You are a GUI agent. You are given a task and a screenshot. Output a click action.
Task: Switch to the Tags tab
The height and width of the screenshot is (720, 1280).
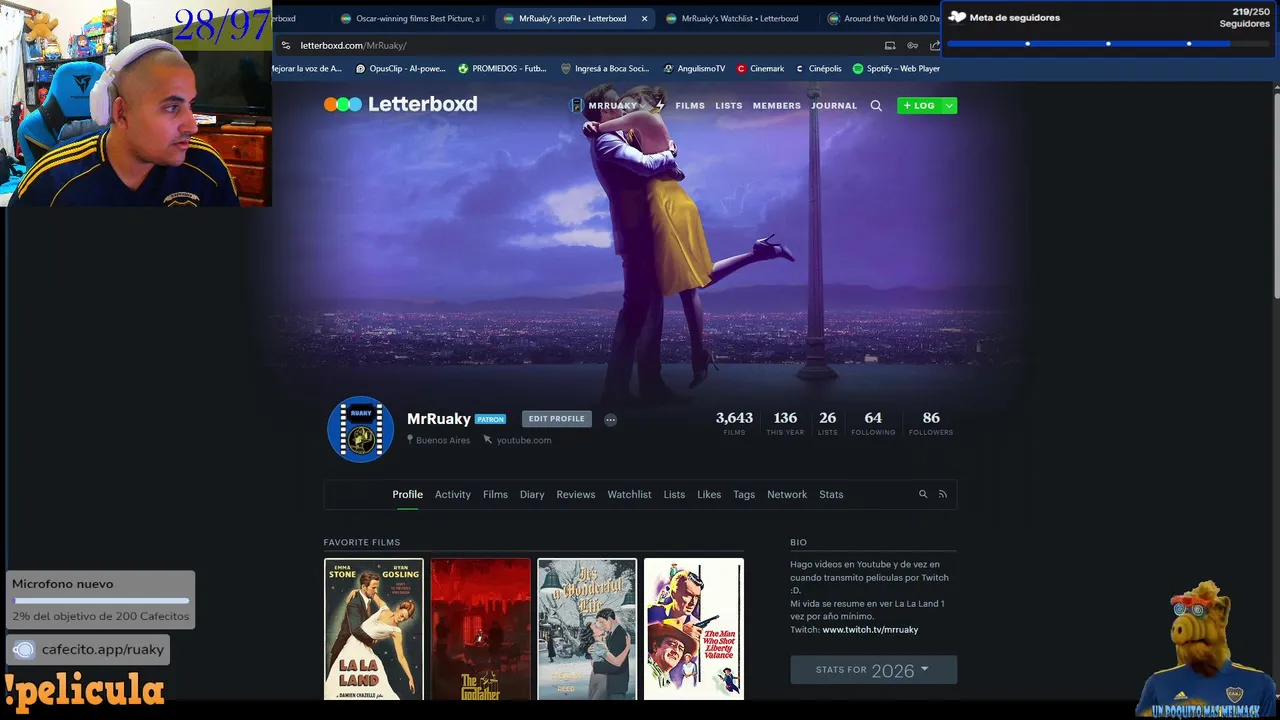[744, 494]
